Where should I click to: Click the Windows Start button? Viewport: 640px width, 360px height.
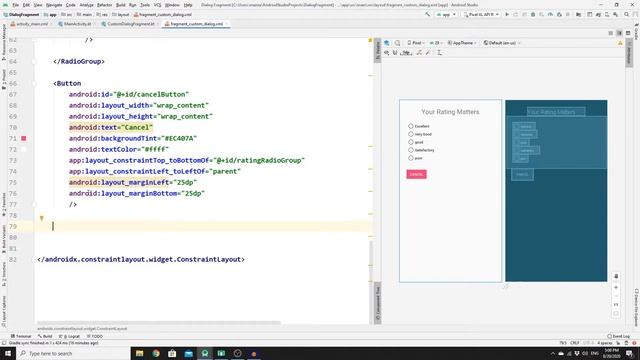click(8, 353)
